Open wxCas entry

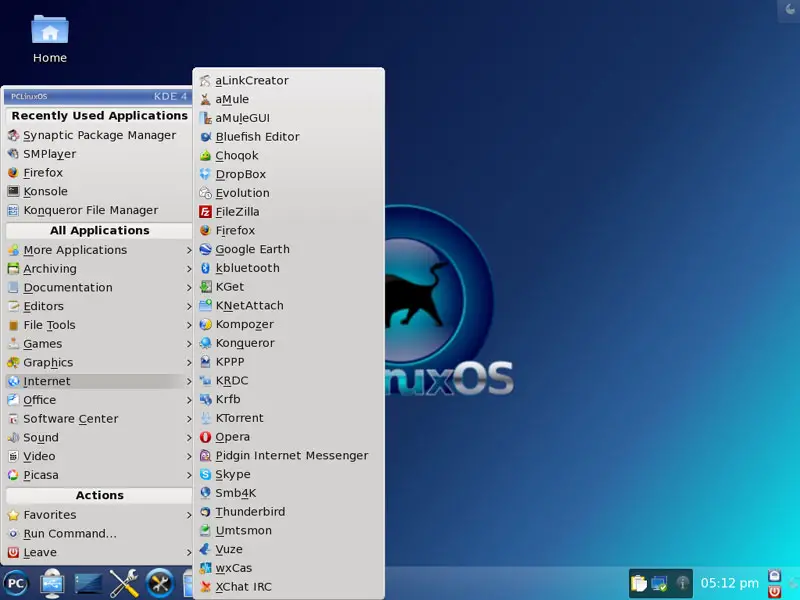point(289,568)
